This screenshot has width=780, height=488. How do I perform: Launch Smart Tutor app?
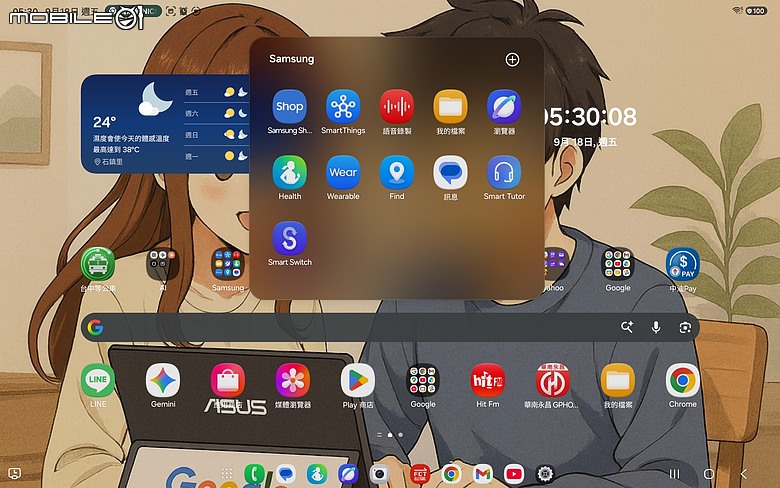pyautogui.click(x=504, y=172)
